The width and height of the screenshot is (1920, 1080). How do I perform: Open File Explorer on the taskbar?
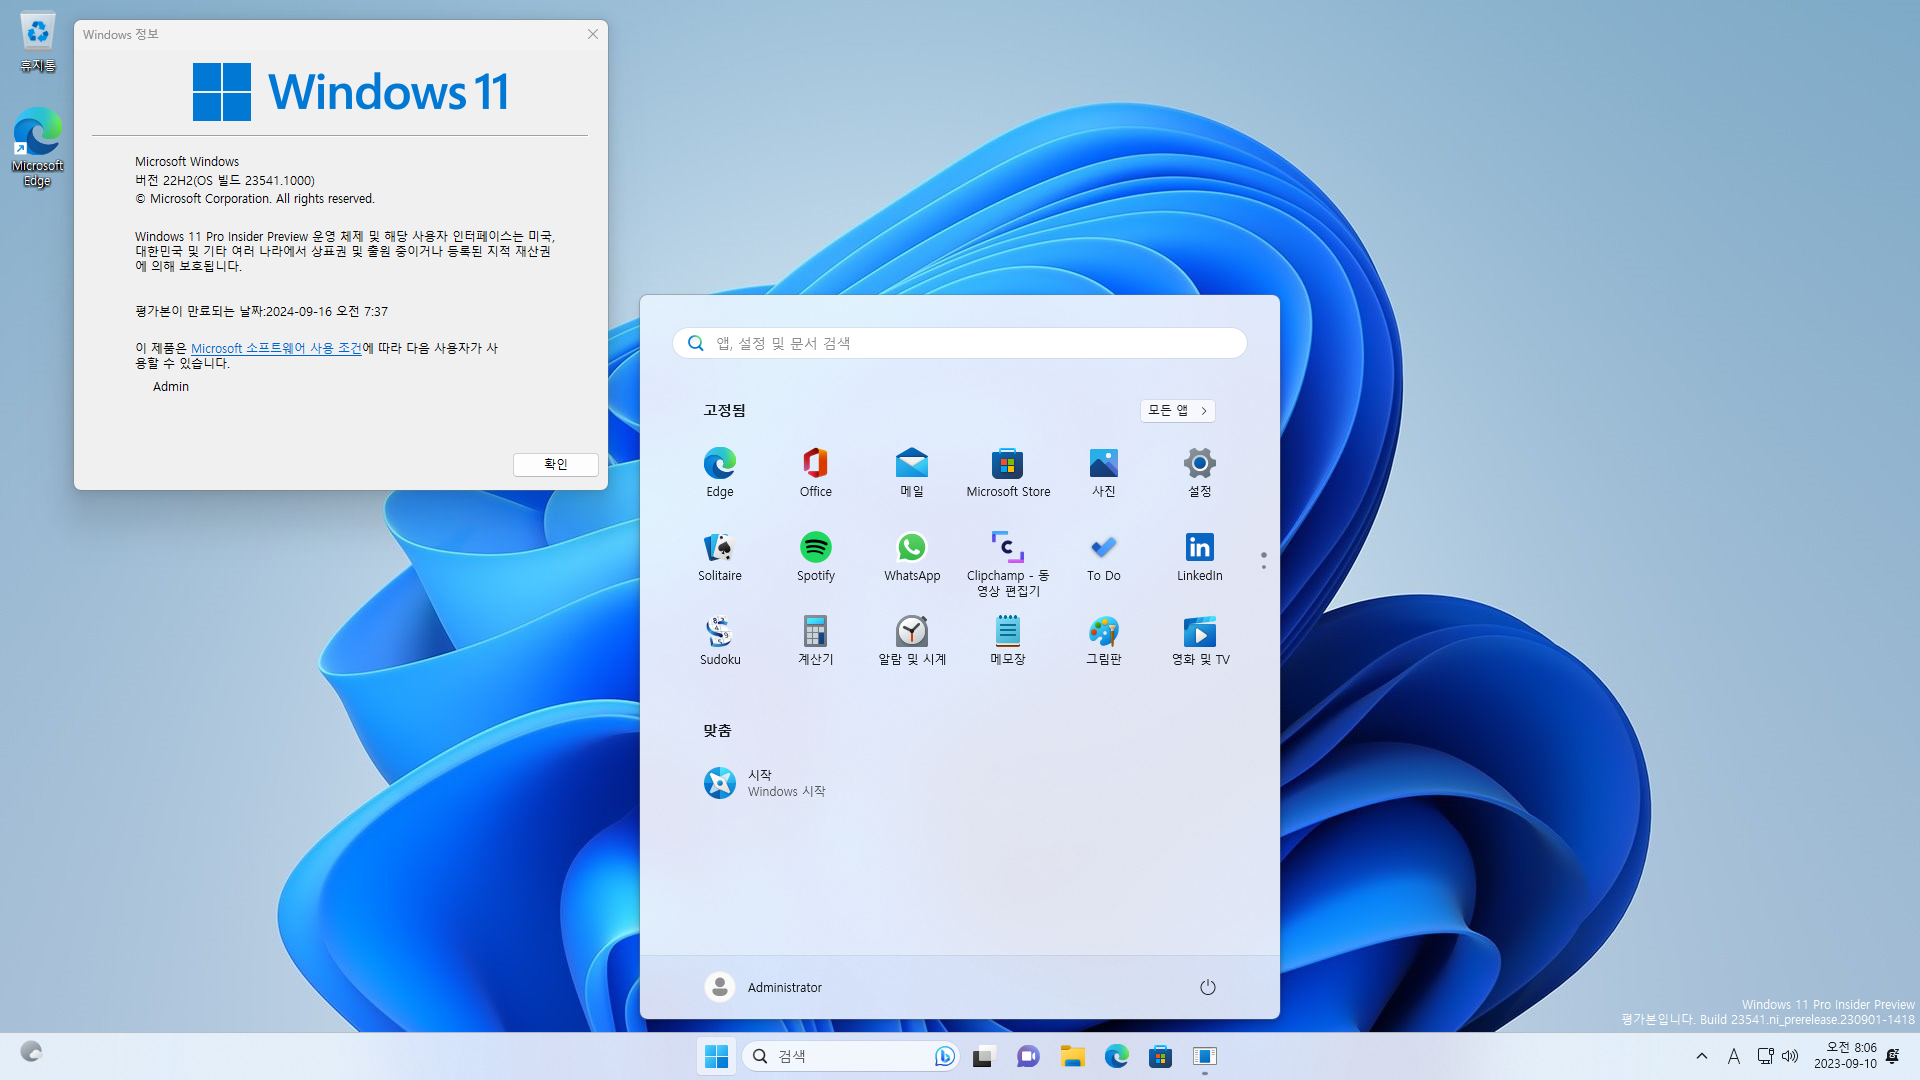pyautogui.click(x=1072, y=1056)
